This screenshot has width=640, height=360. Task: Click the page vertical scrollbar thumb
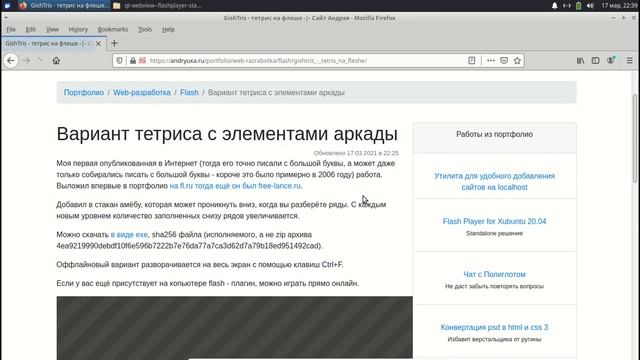[635, 138]
